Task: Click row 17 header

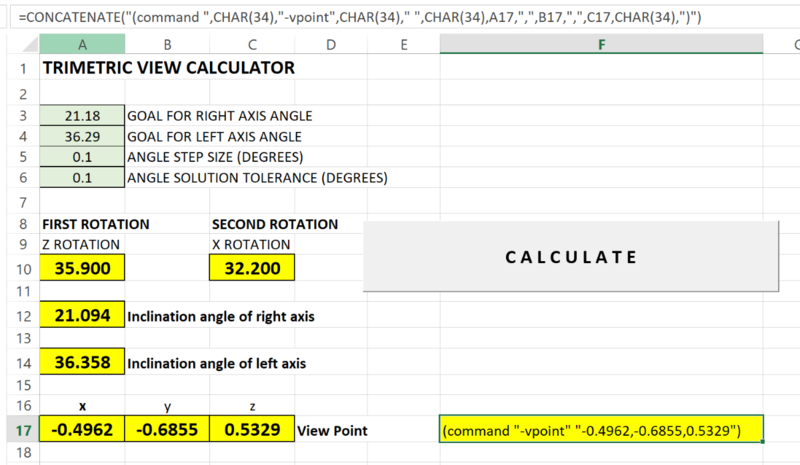Action: (x=21, y=430)
